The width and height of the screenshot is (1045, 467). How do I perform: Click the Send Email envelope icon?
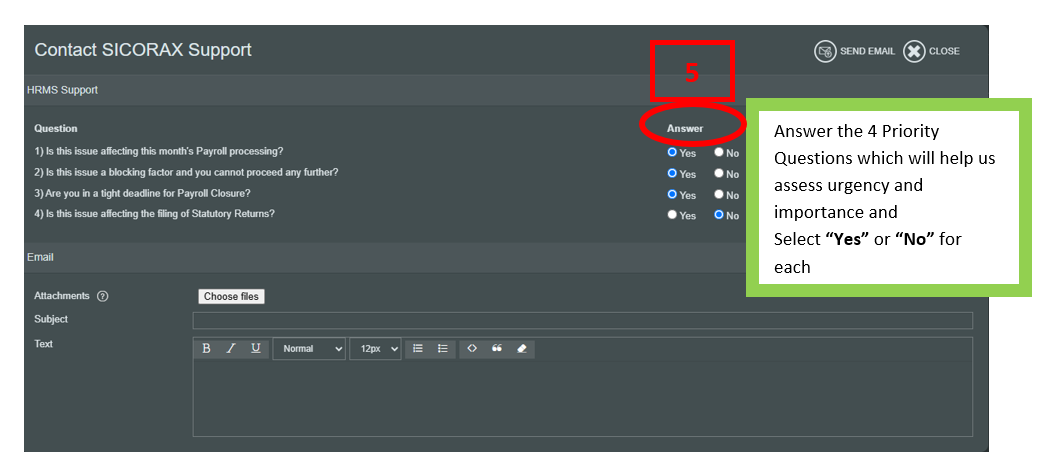[x=825, y=51]
